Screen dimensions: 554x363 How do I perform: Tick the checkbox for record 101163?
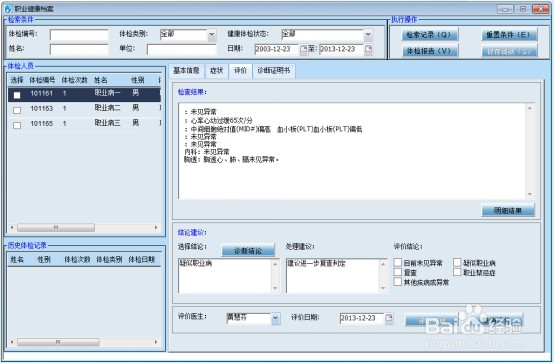click(x=17, y=110)
